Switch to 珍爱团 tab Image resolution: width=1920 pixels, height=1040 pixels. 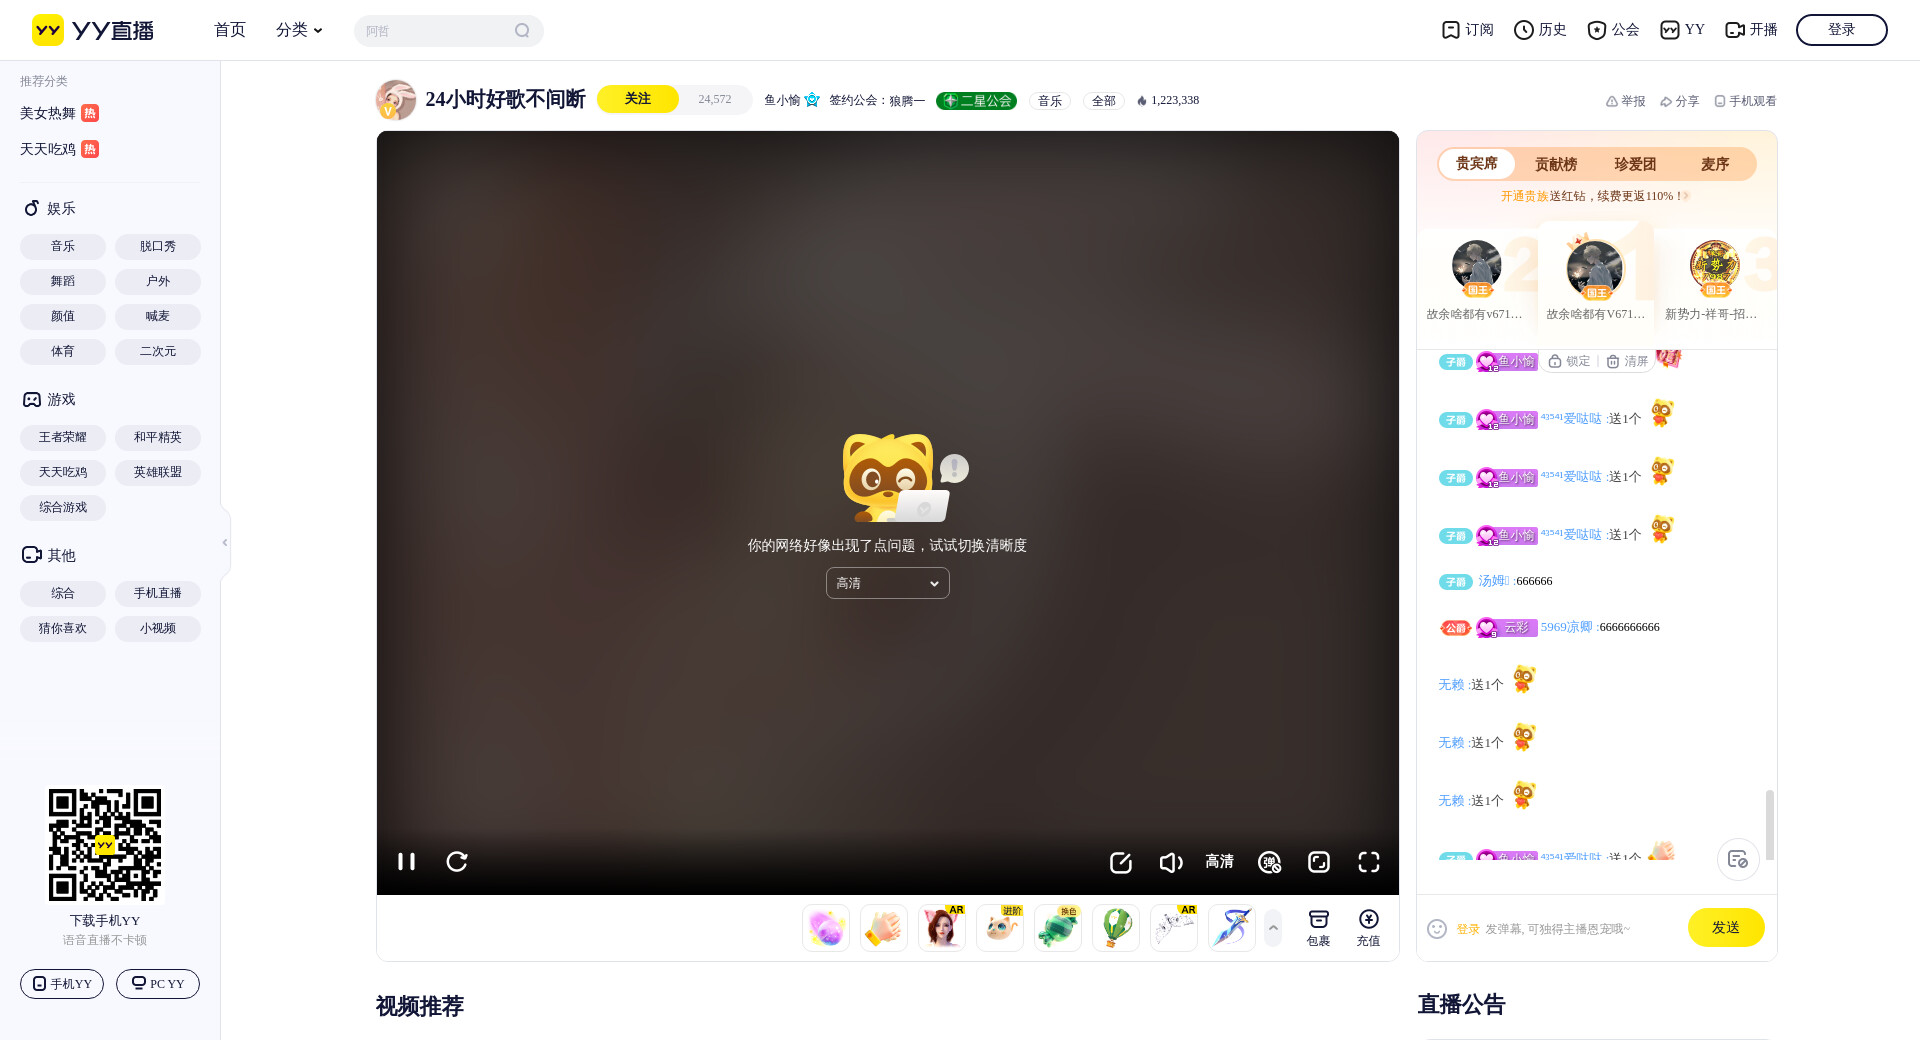[1635, 164]
